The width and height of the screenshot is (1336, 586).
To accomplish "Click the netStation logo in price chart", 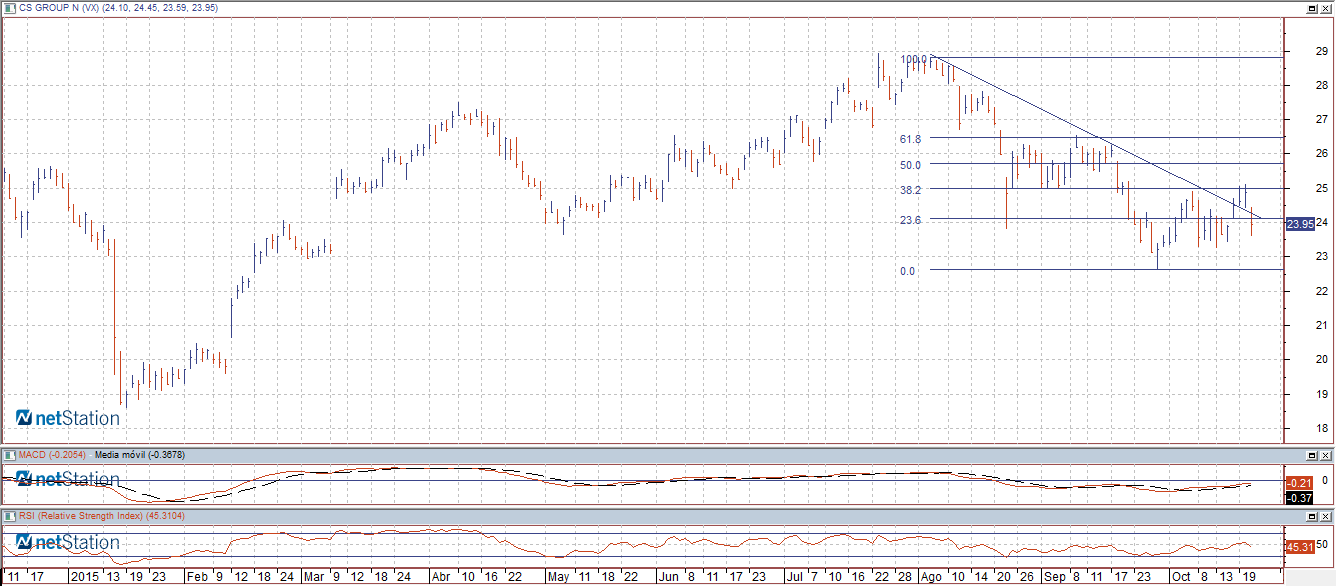I will coord(68,418).
